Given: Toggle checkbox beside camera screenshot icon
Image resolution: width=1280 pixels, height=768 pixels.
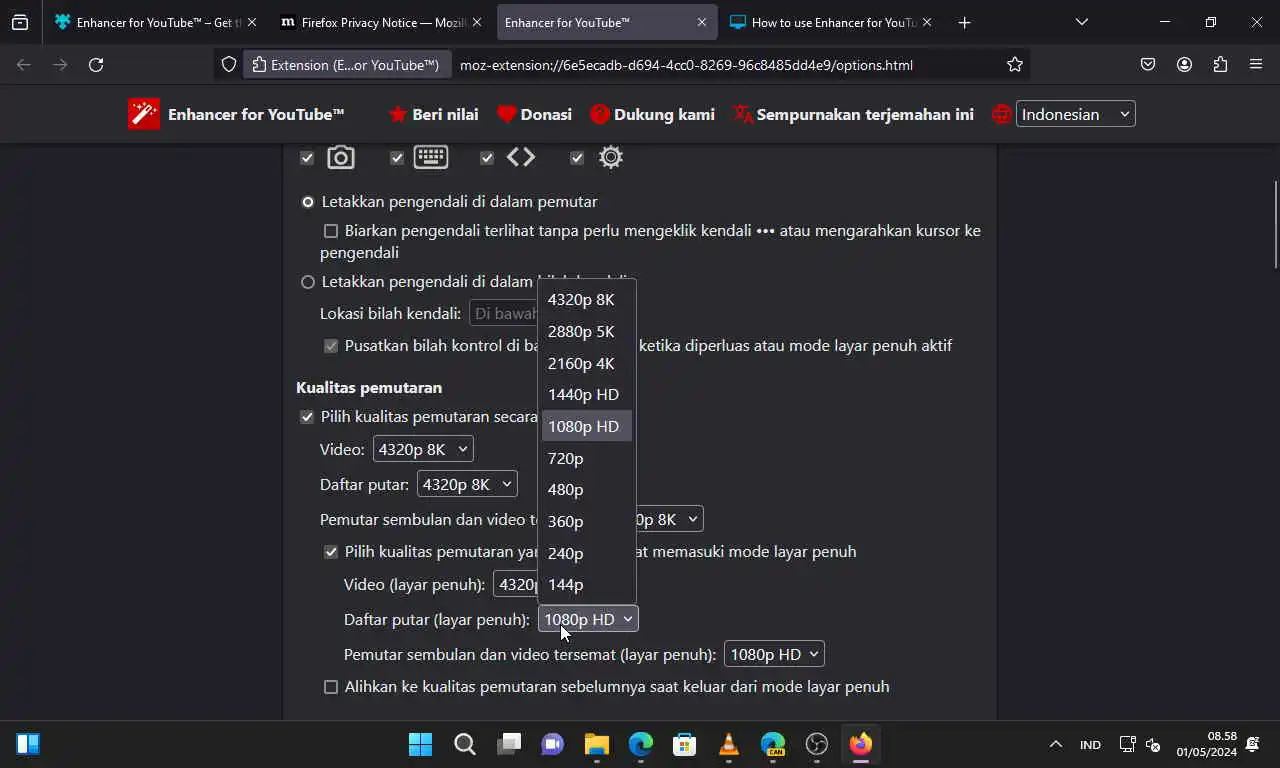Looking at the screenshot, I should point(307,158).
